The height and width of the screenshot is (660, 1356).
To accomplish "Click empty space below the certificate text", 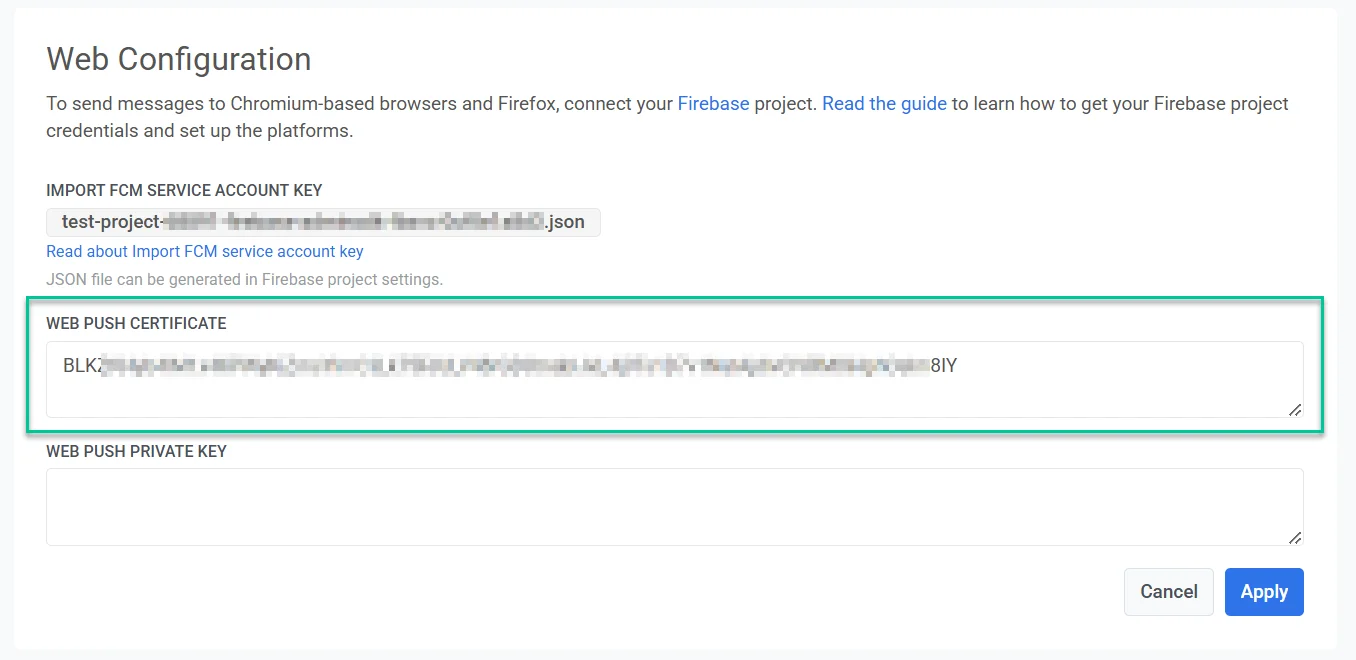I will pos(674,398).
